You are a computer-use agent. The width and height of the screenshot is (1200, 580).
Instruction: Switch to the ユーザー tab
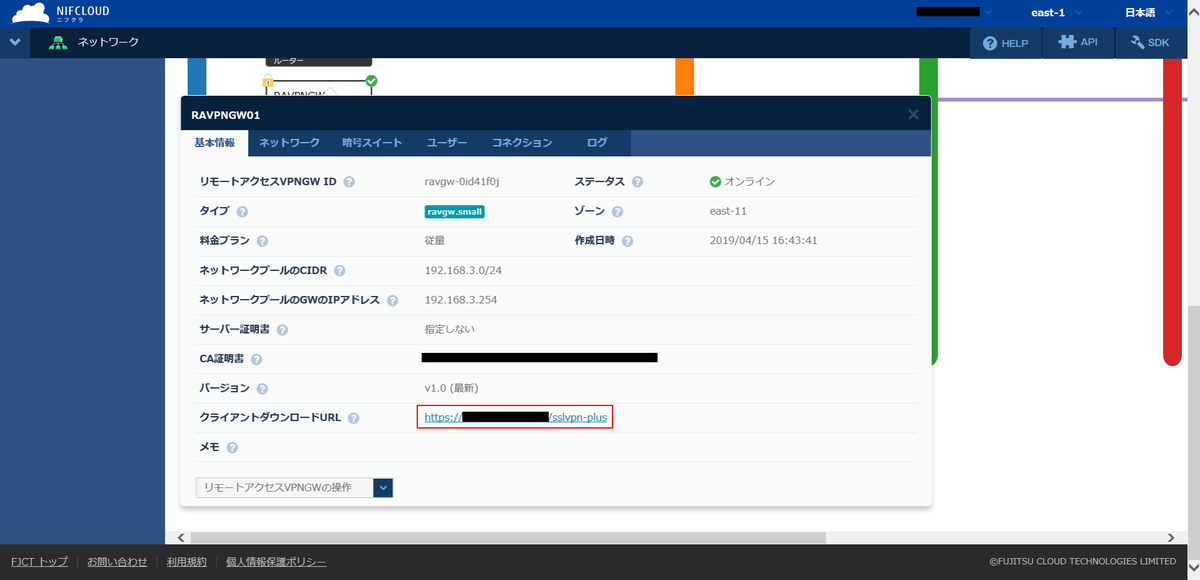point(446,142)
